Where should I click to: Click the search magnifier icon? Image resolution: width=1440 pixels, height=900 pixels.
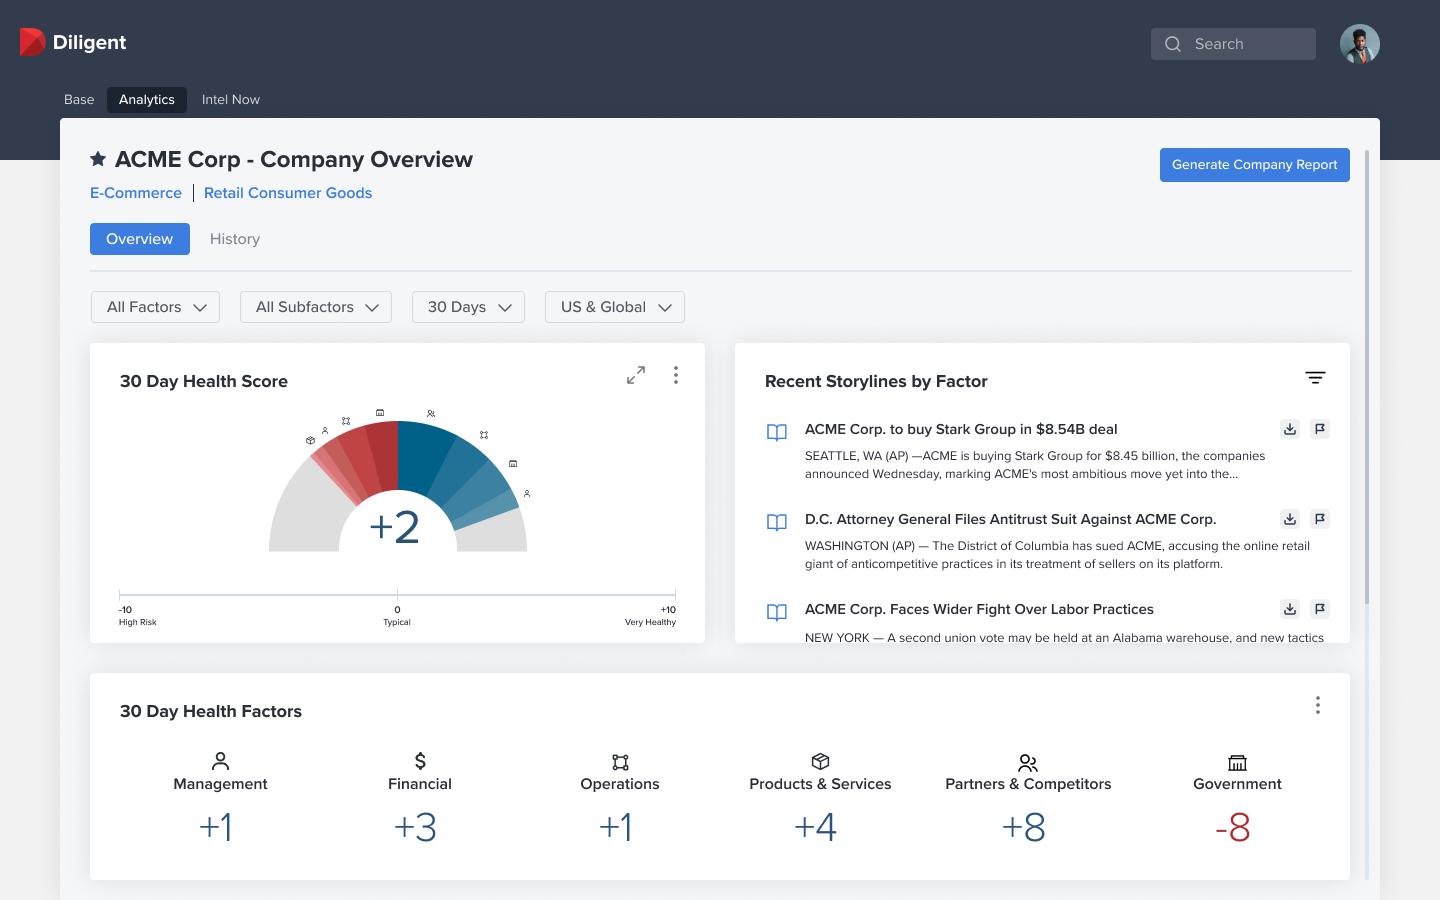point(1172,44)
